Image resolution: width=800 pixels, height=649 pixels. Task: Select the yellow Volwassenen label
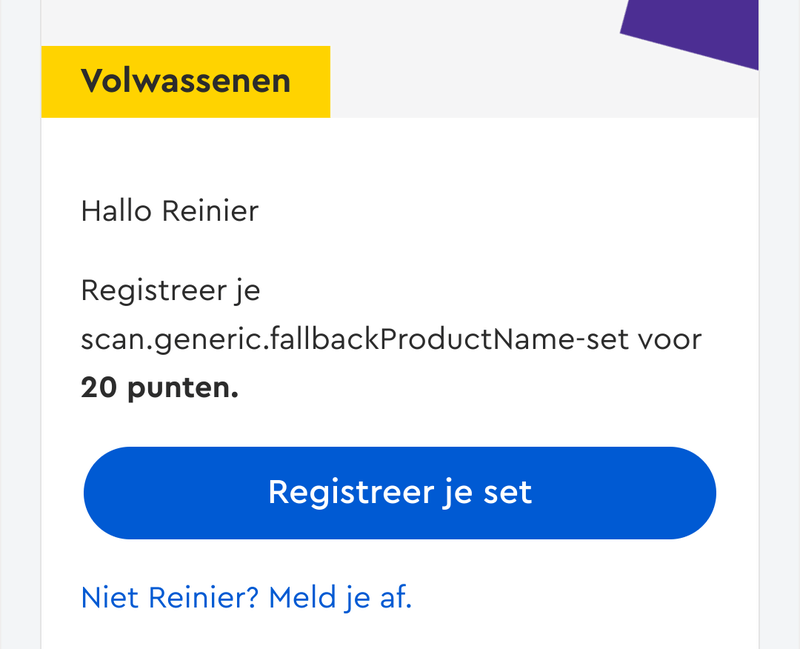(x=186, y=81)
